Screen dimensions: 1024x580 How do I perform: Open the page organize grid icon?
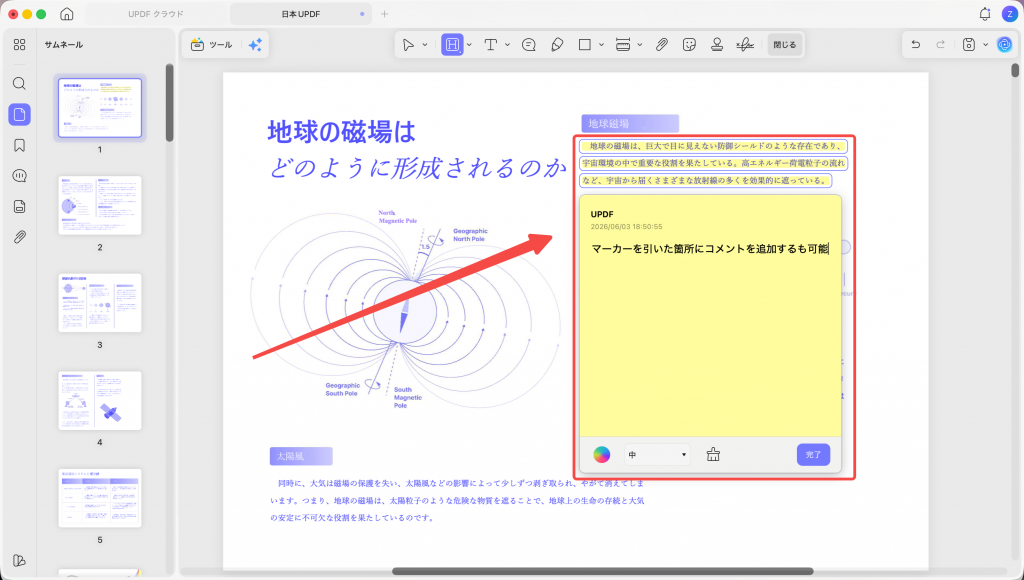pyautogui.click(x=20, y=44)
